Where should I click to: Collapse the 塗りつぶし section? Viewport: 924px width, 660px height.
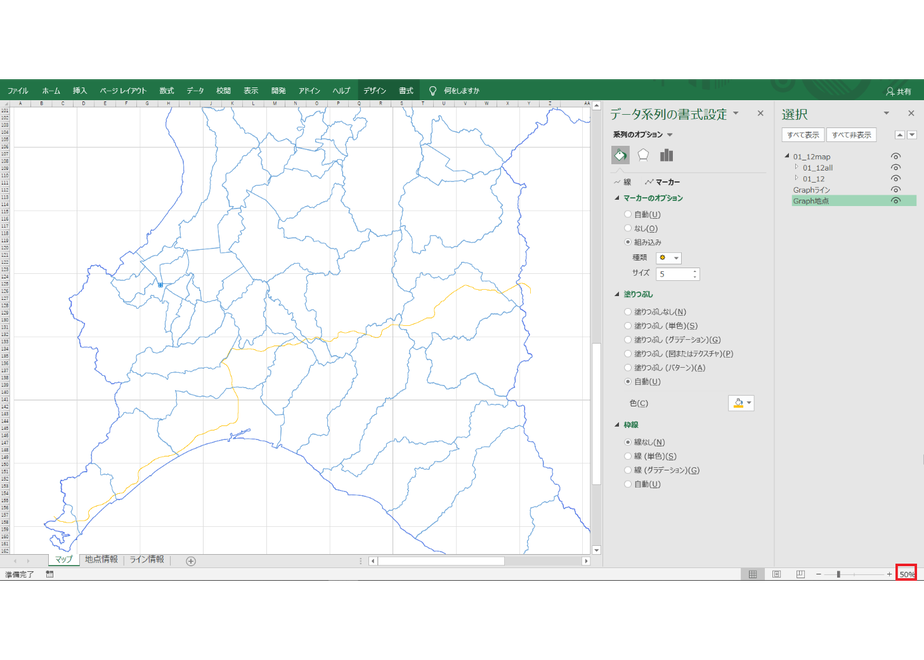[x=618, y=294]
